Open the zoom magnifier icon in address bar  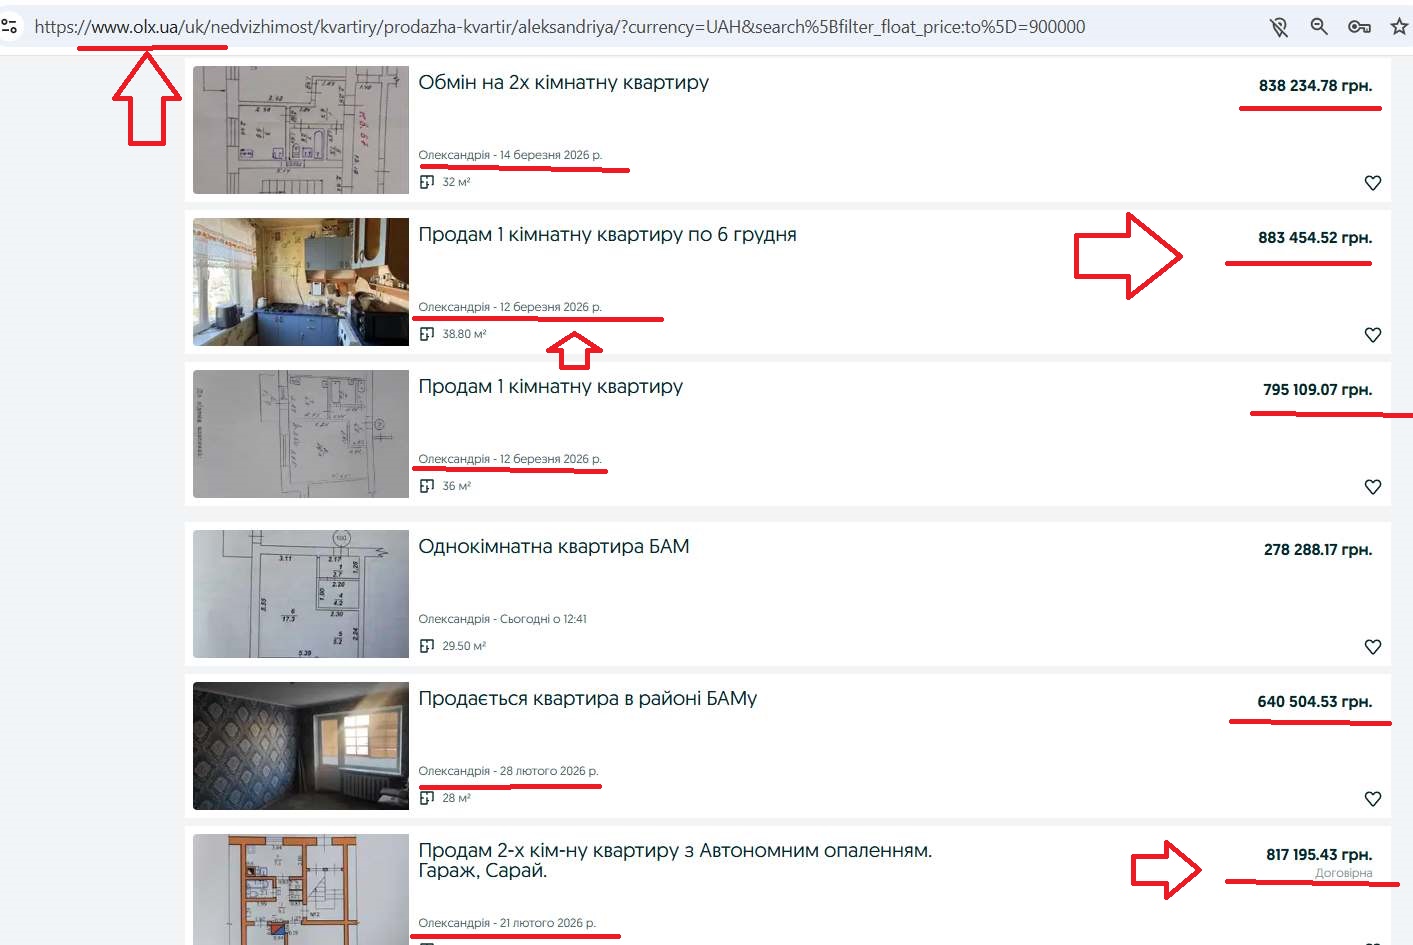coord(1319,27)
